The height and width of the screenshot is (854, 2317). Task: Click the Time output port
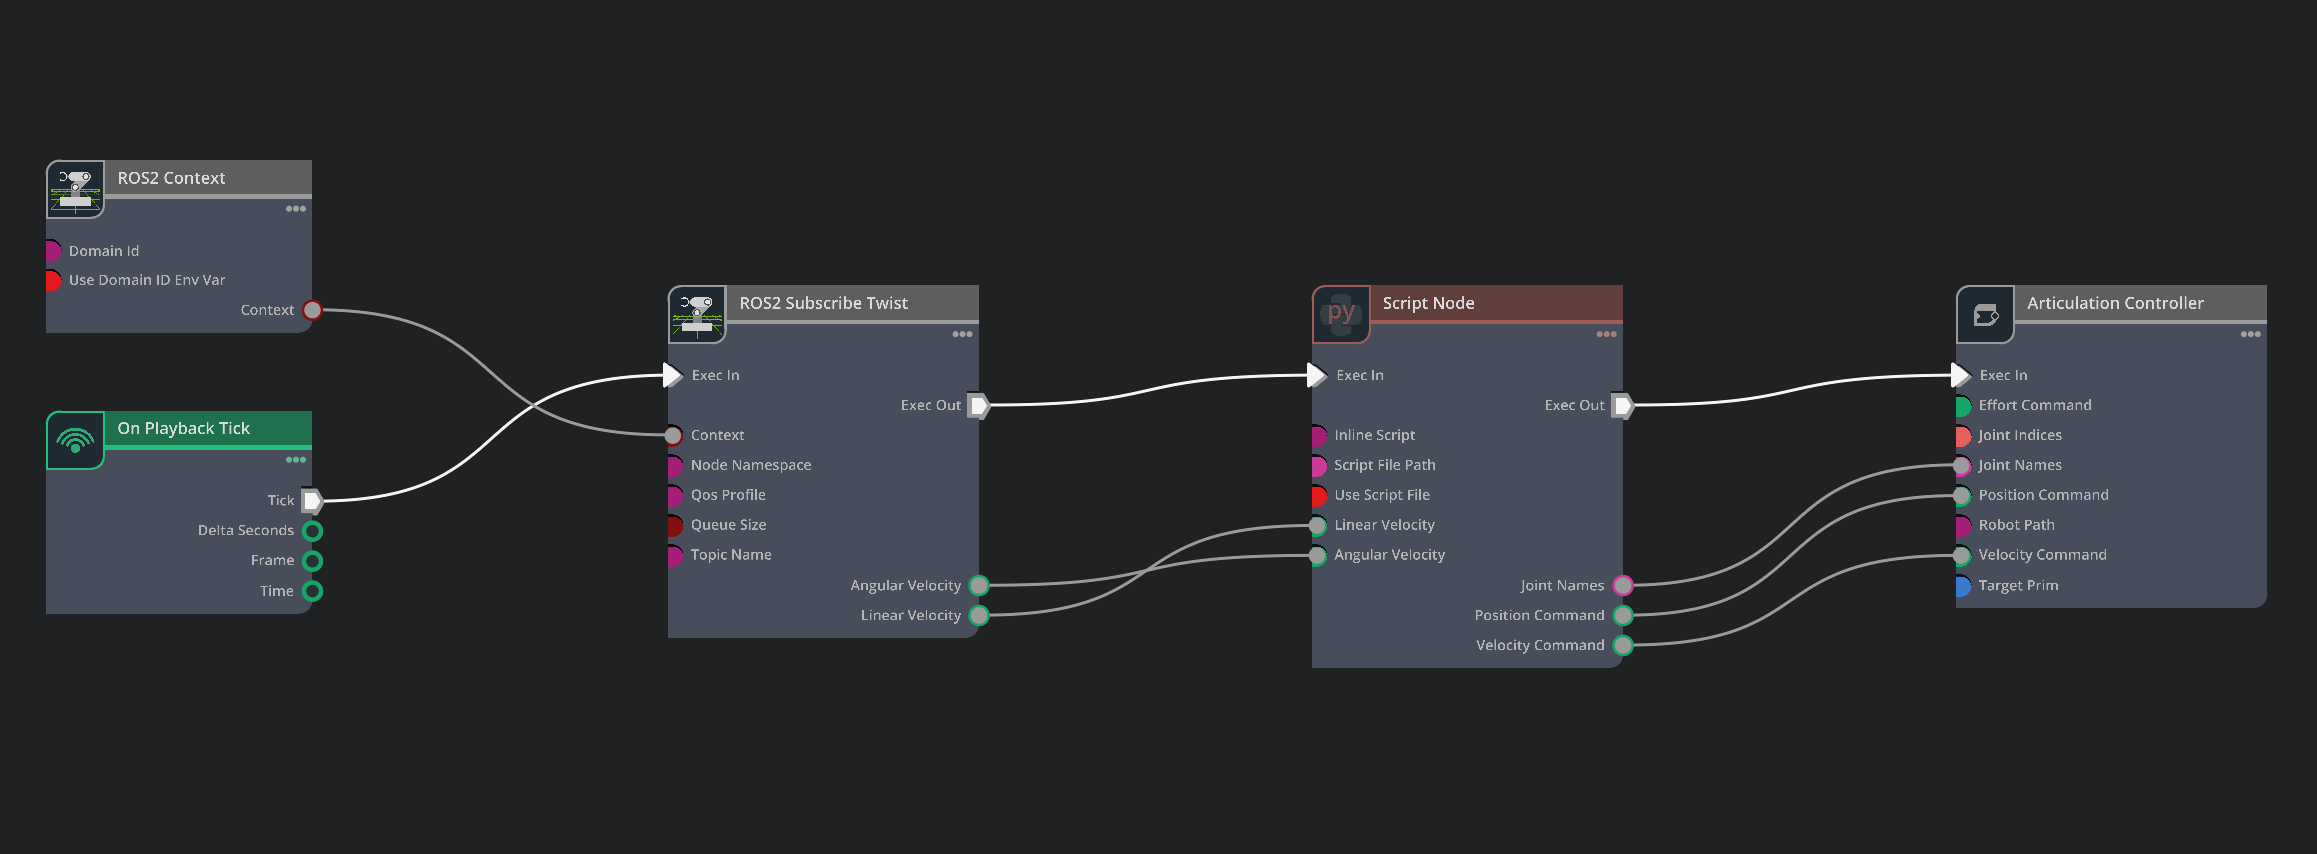[312, 591]
